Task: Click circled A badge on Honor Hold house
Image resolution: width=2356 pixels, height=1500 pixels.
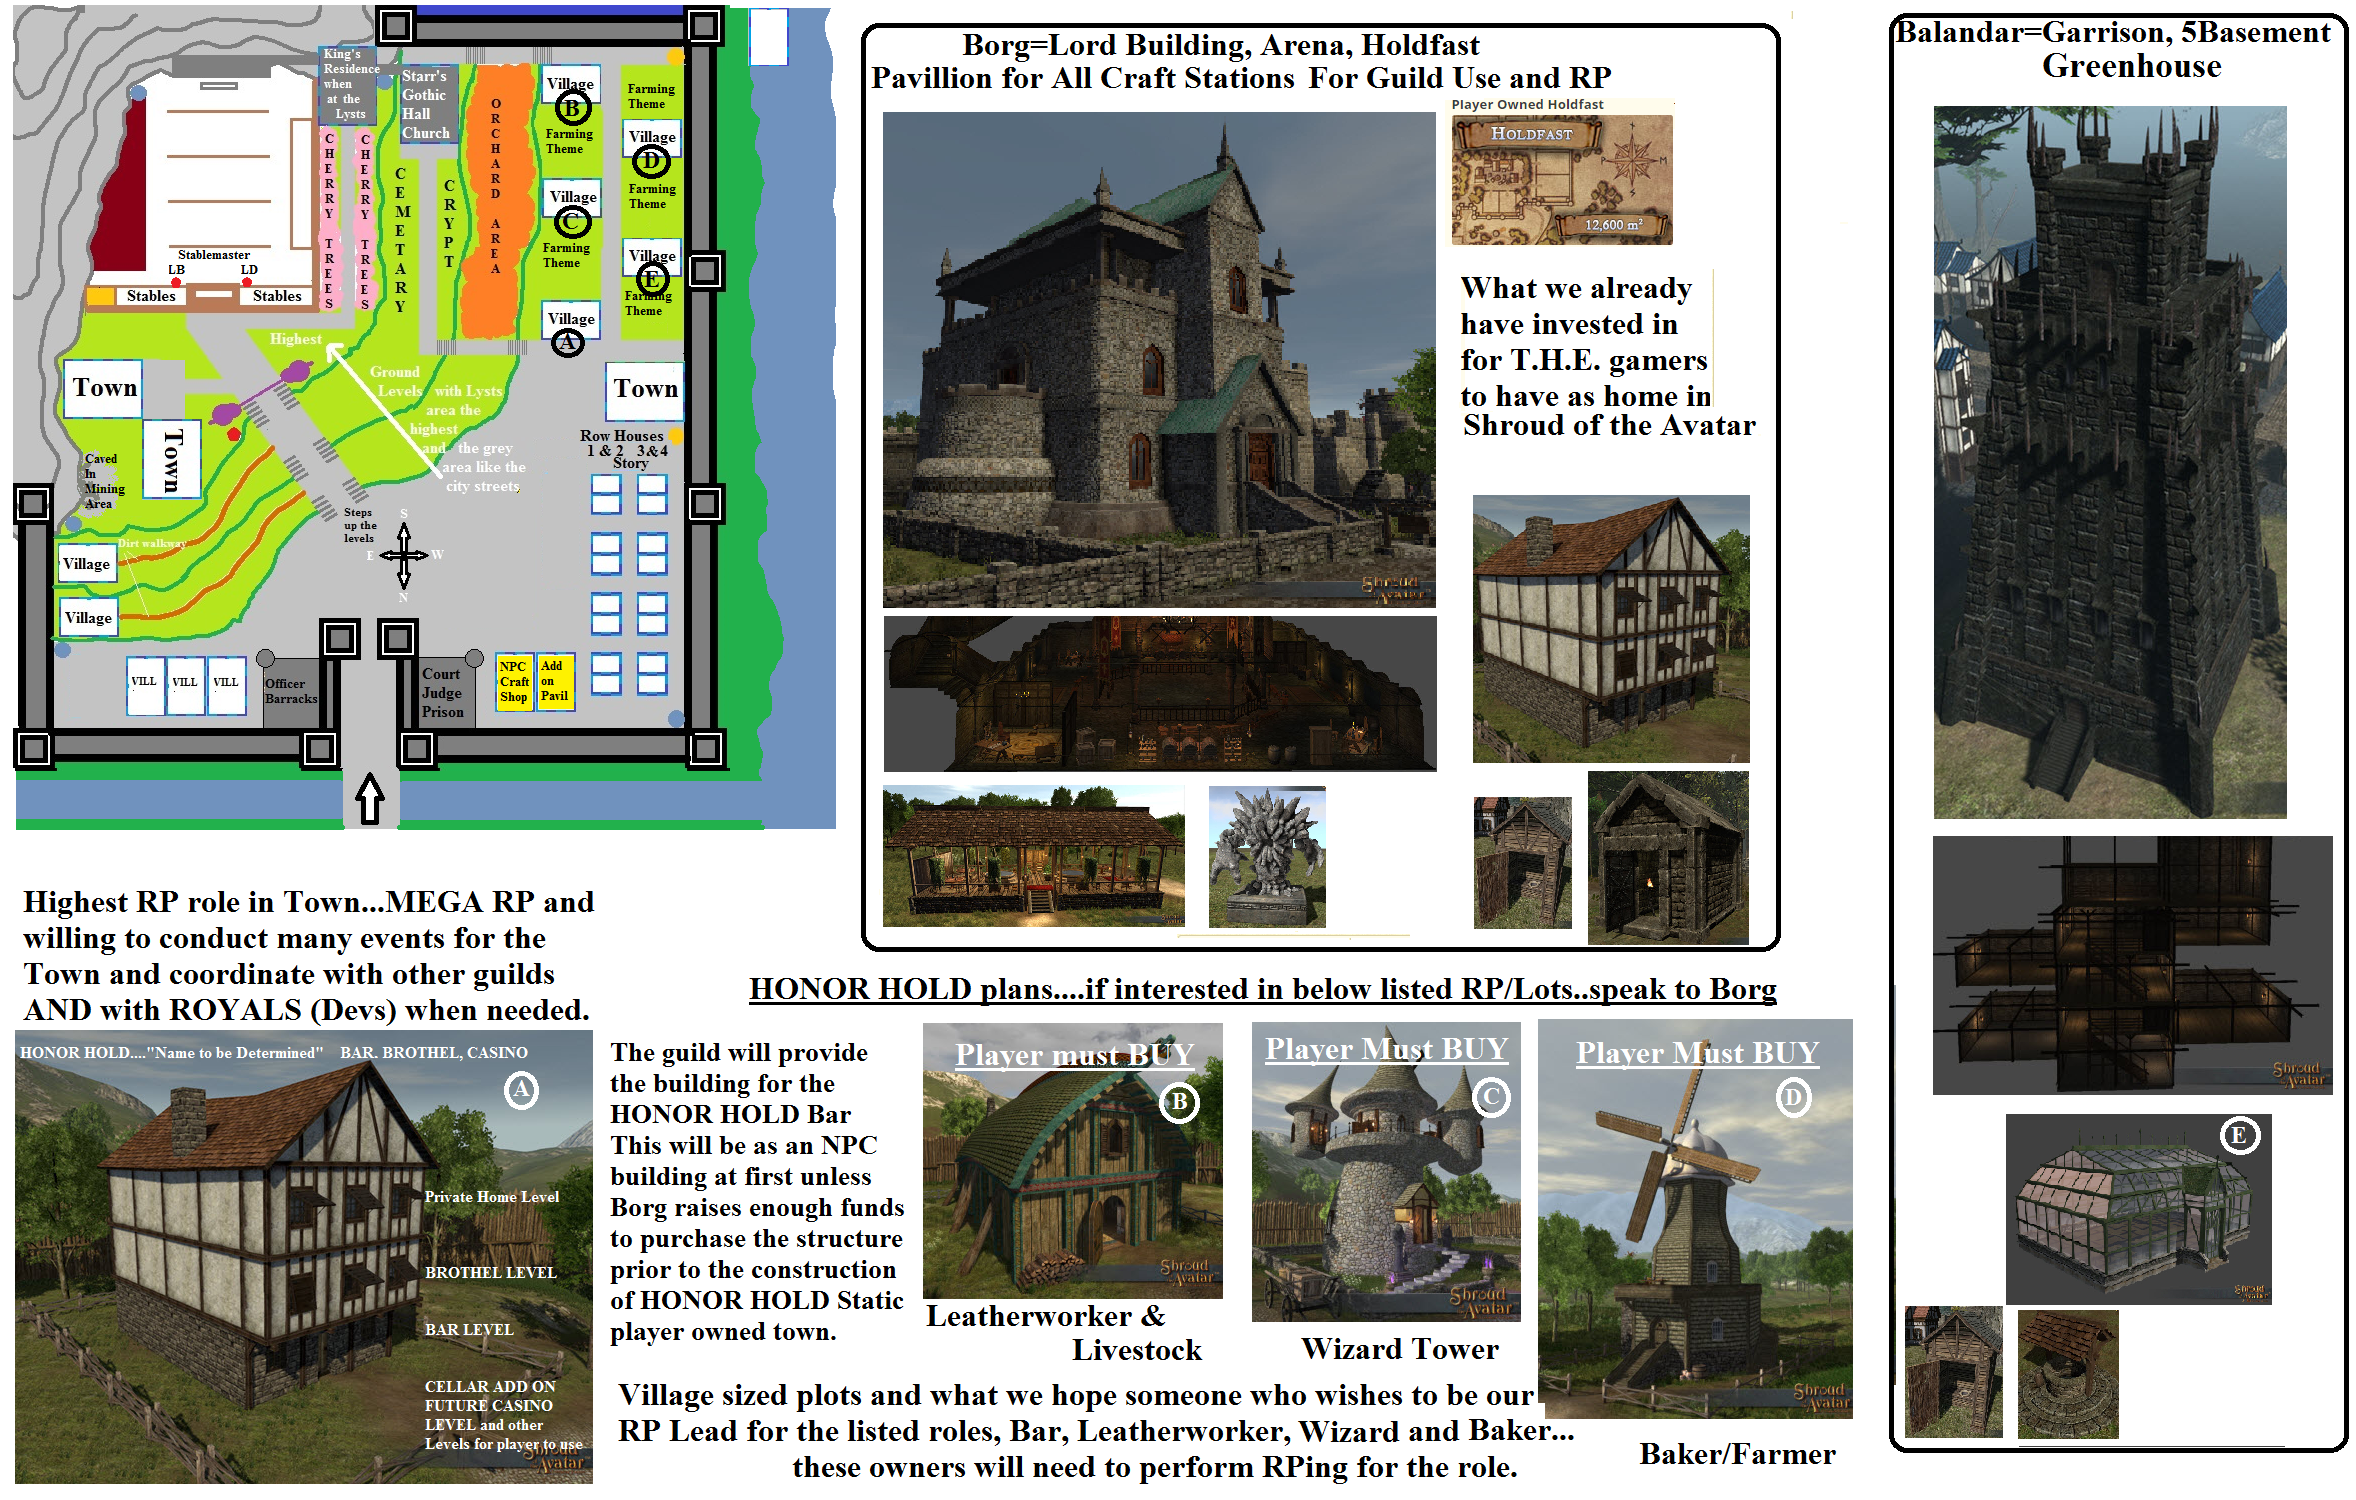Action: point(521,1089)
